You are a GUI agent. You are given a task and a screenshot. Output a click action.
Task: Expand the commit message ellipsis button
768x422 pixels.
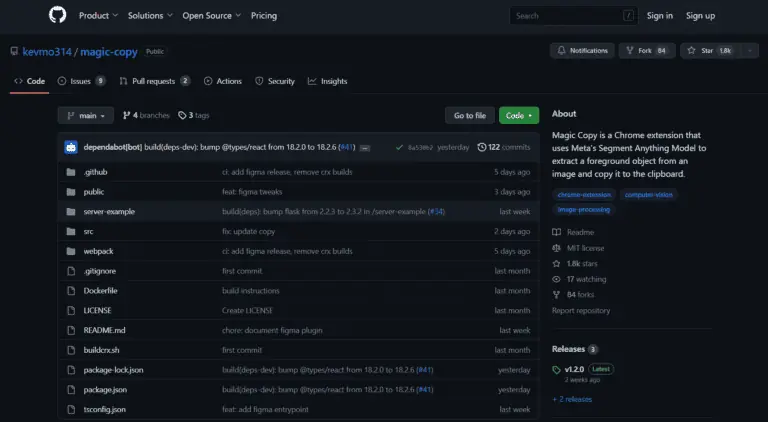[365, 148]
